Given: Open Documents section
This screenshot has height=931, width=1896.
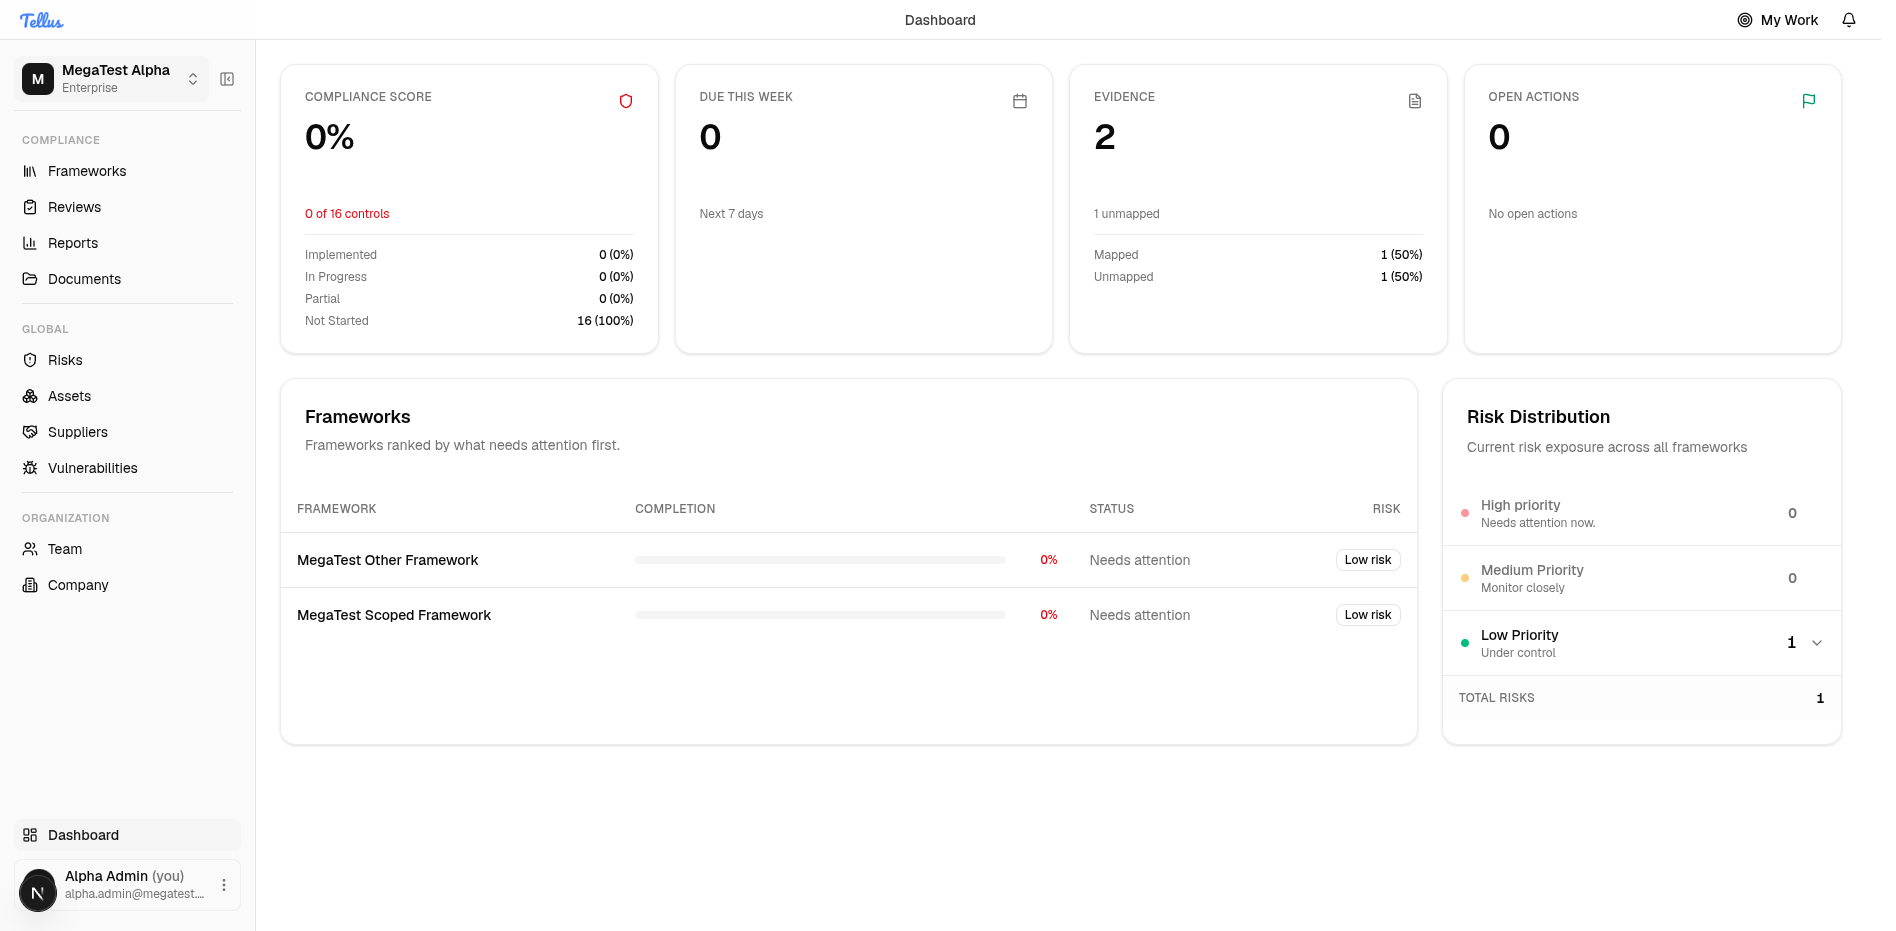Looking at the screenshot, I should 127,279.
